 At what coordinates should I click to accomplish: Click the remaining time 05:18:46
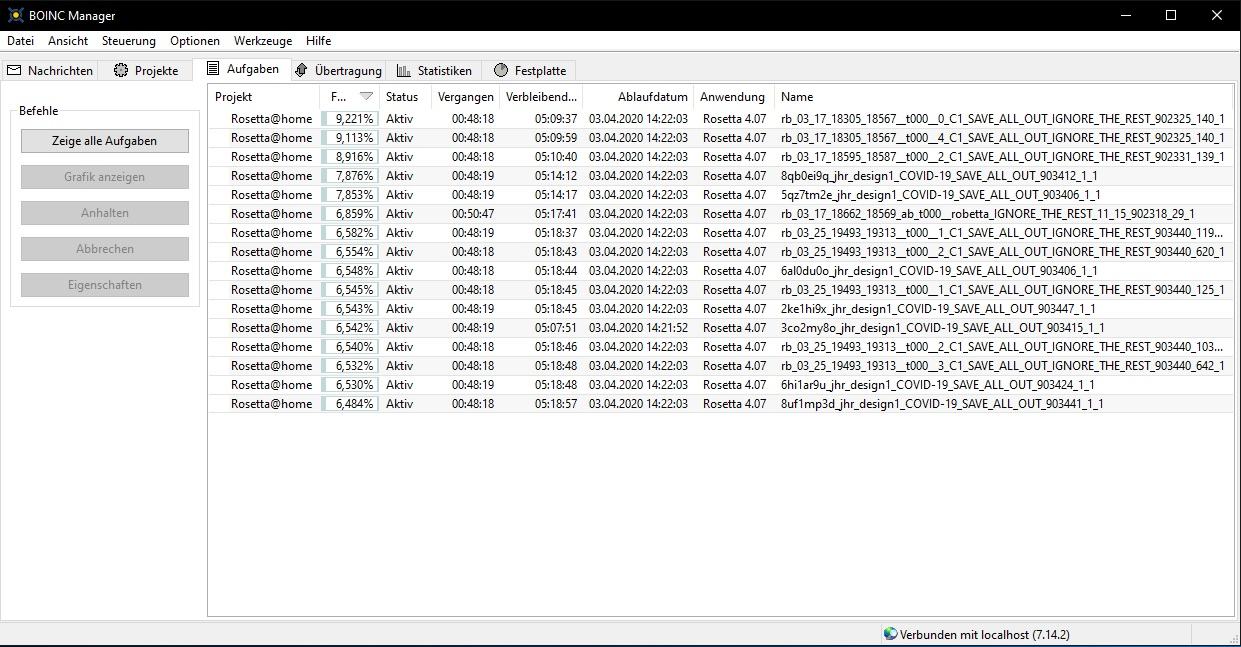[556, 347]
